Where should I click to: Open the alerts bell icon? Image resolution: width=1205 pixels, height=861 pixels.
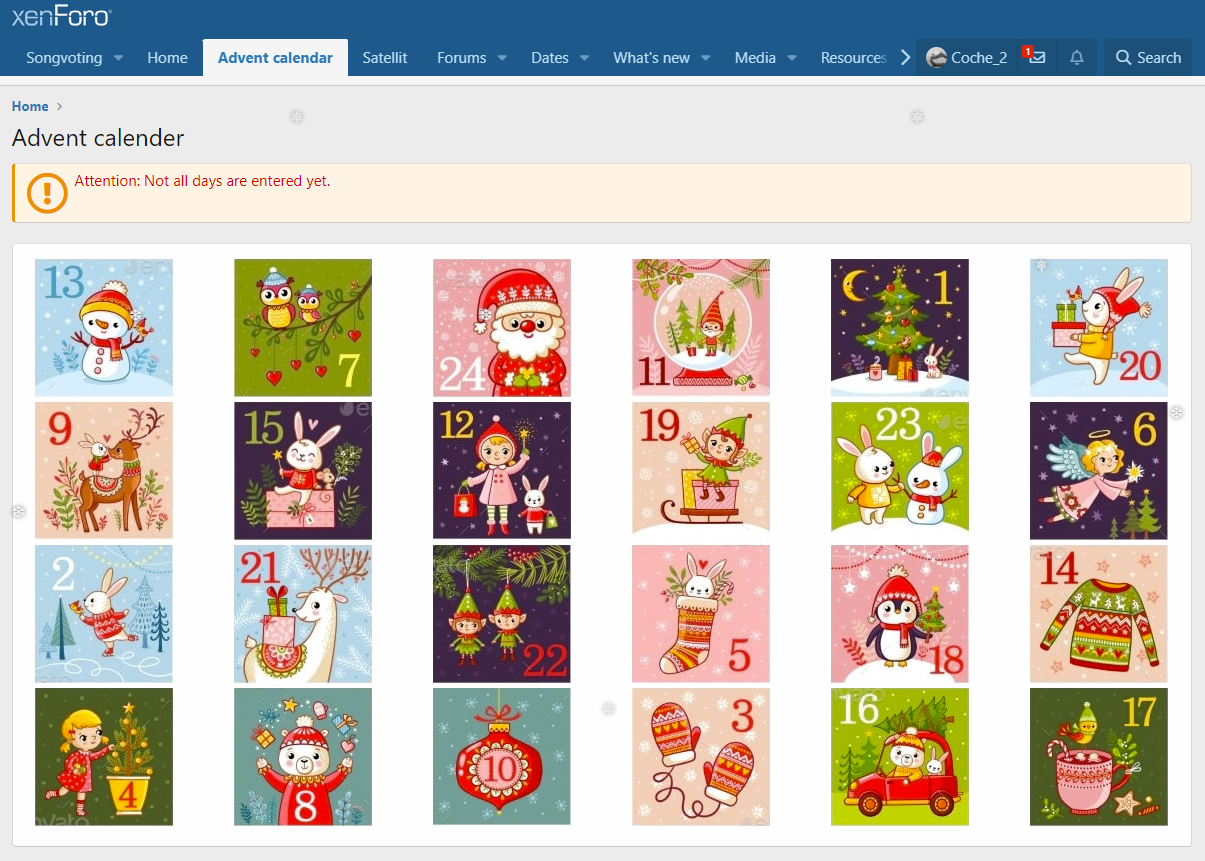tap(1076, 57)
